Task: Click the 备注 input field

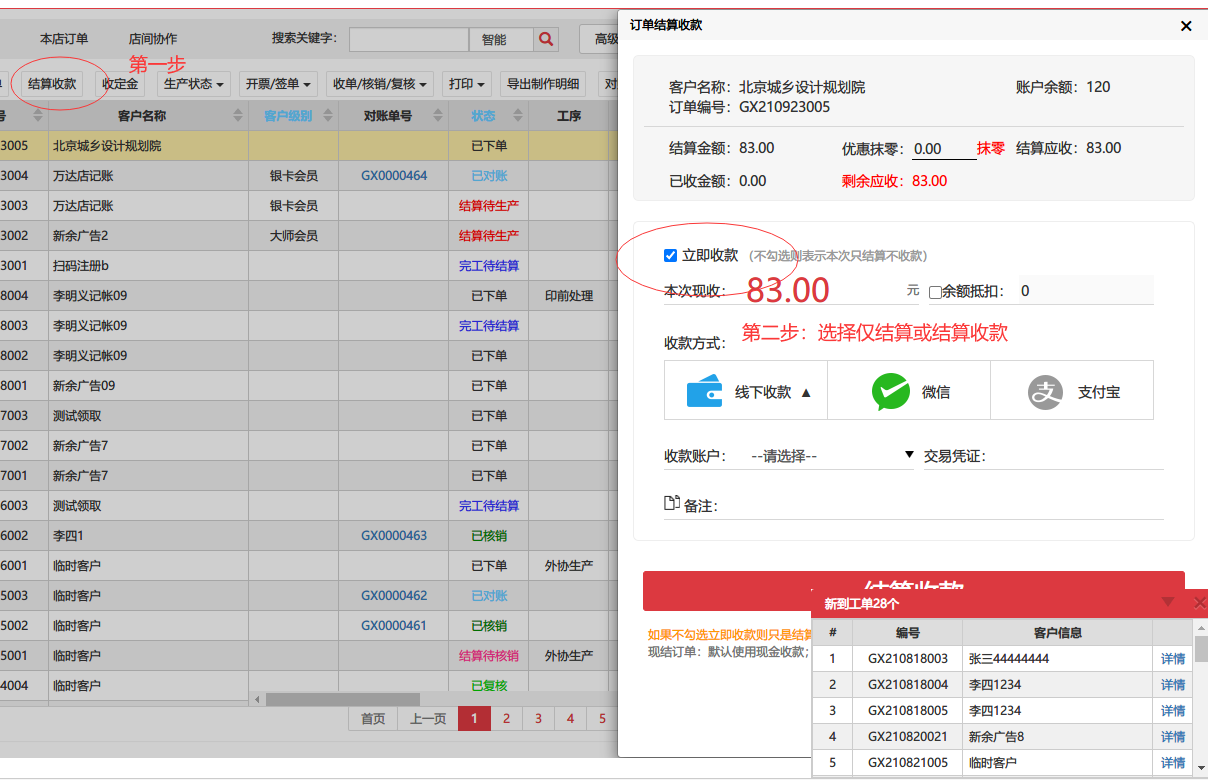Action: click(x=942, y=506)
